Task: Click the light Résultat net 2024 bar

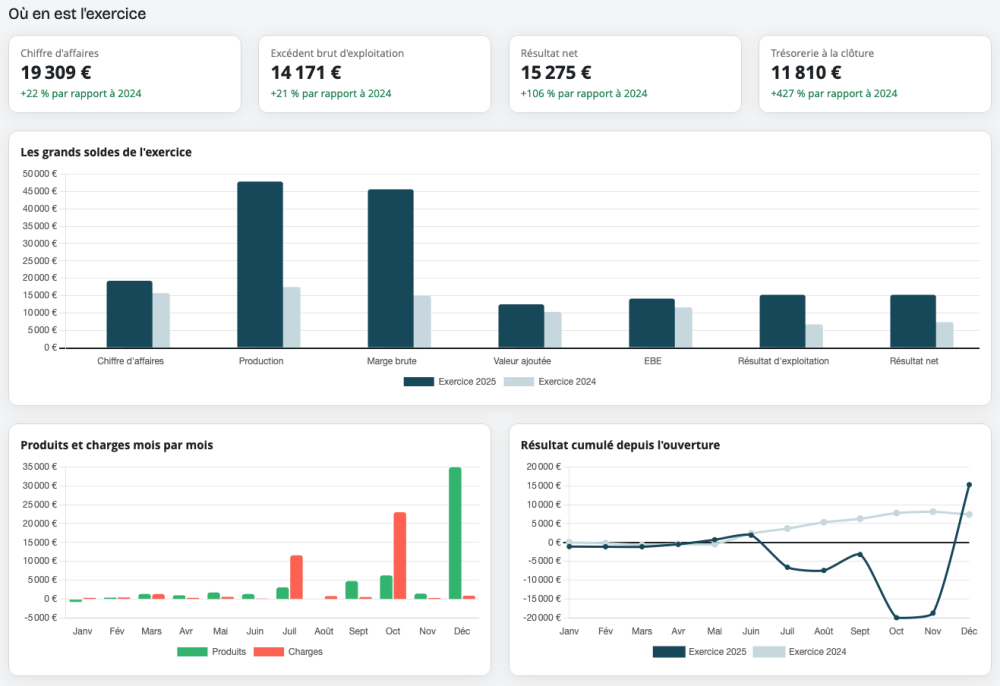Action: 945,335
